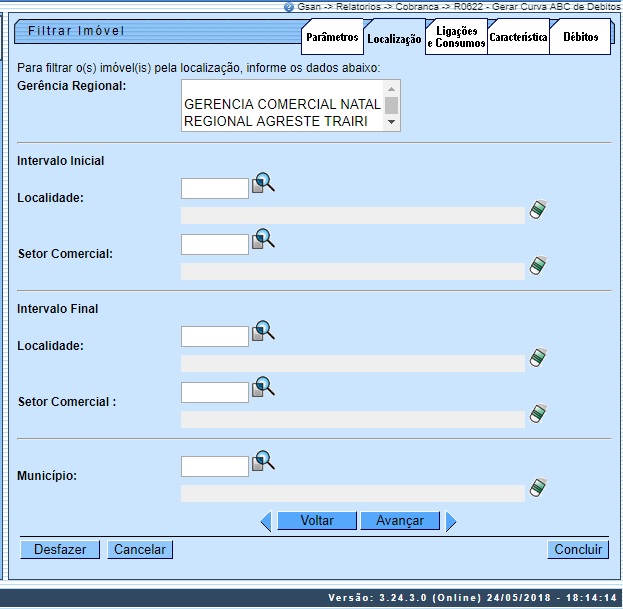Focus the initial Localidade code field
This screenshot has height=609, width=623.
coord(215,188)
